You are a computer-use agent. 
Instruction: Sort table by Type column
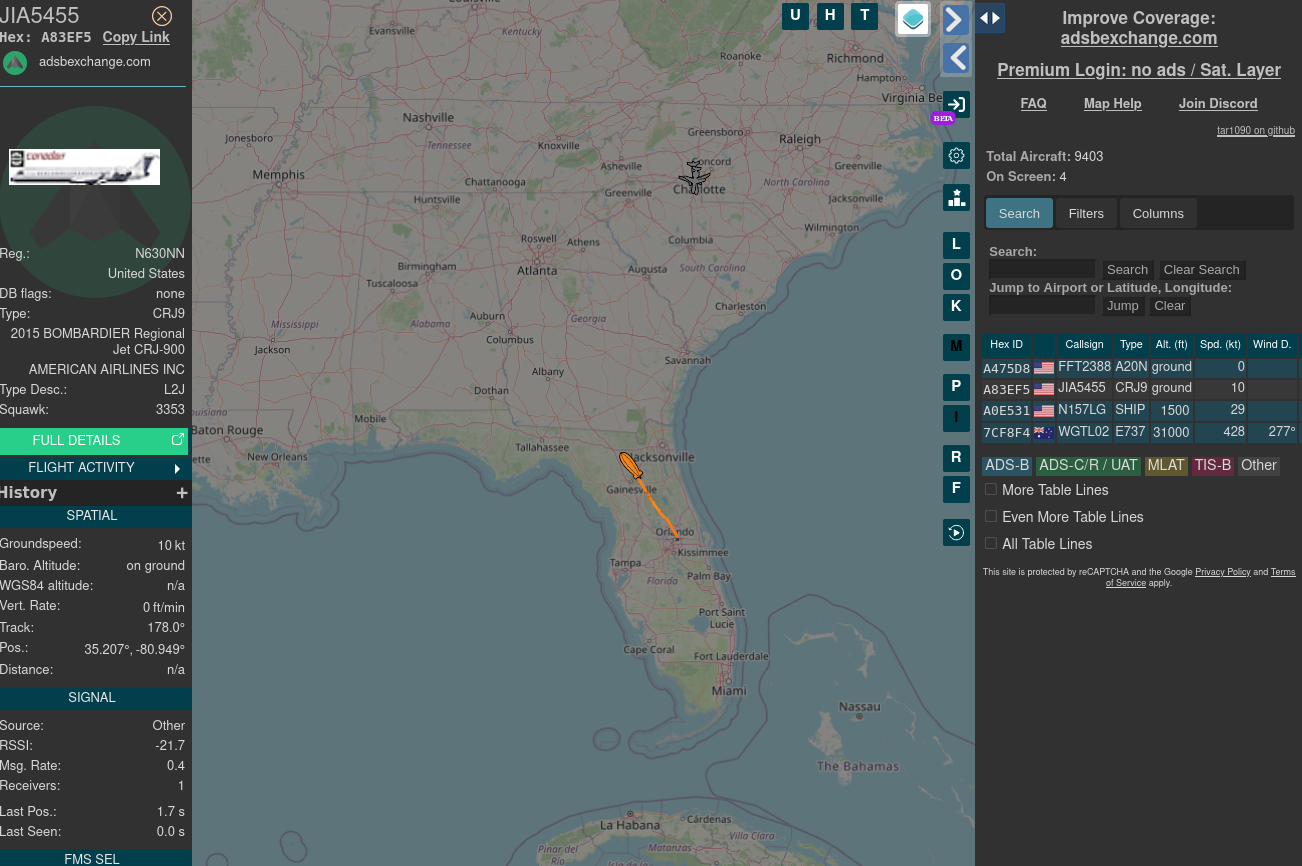[x=1131, y=345]
